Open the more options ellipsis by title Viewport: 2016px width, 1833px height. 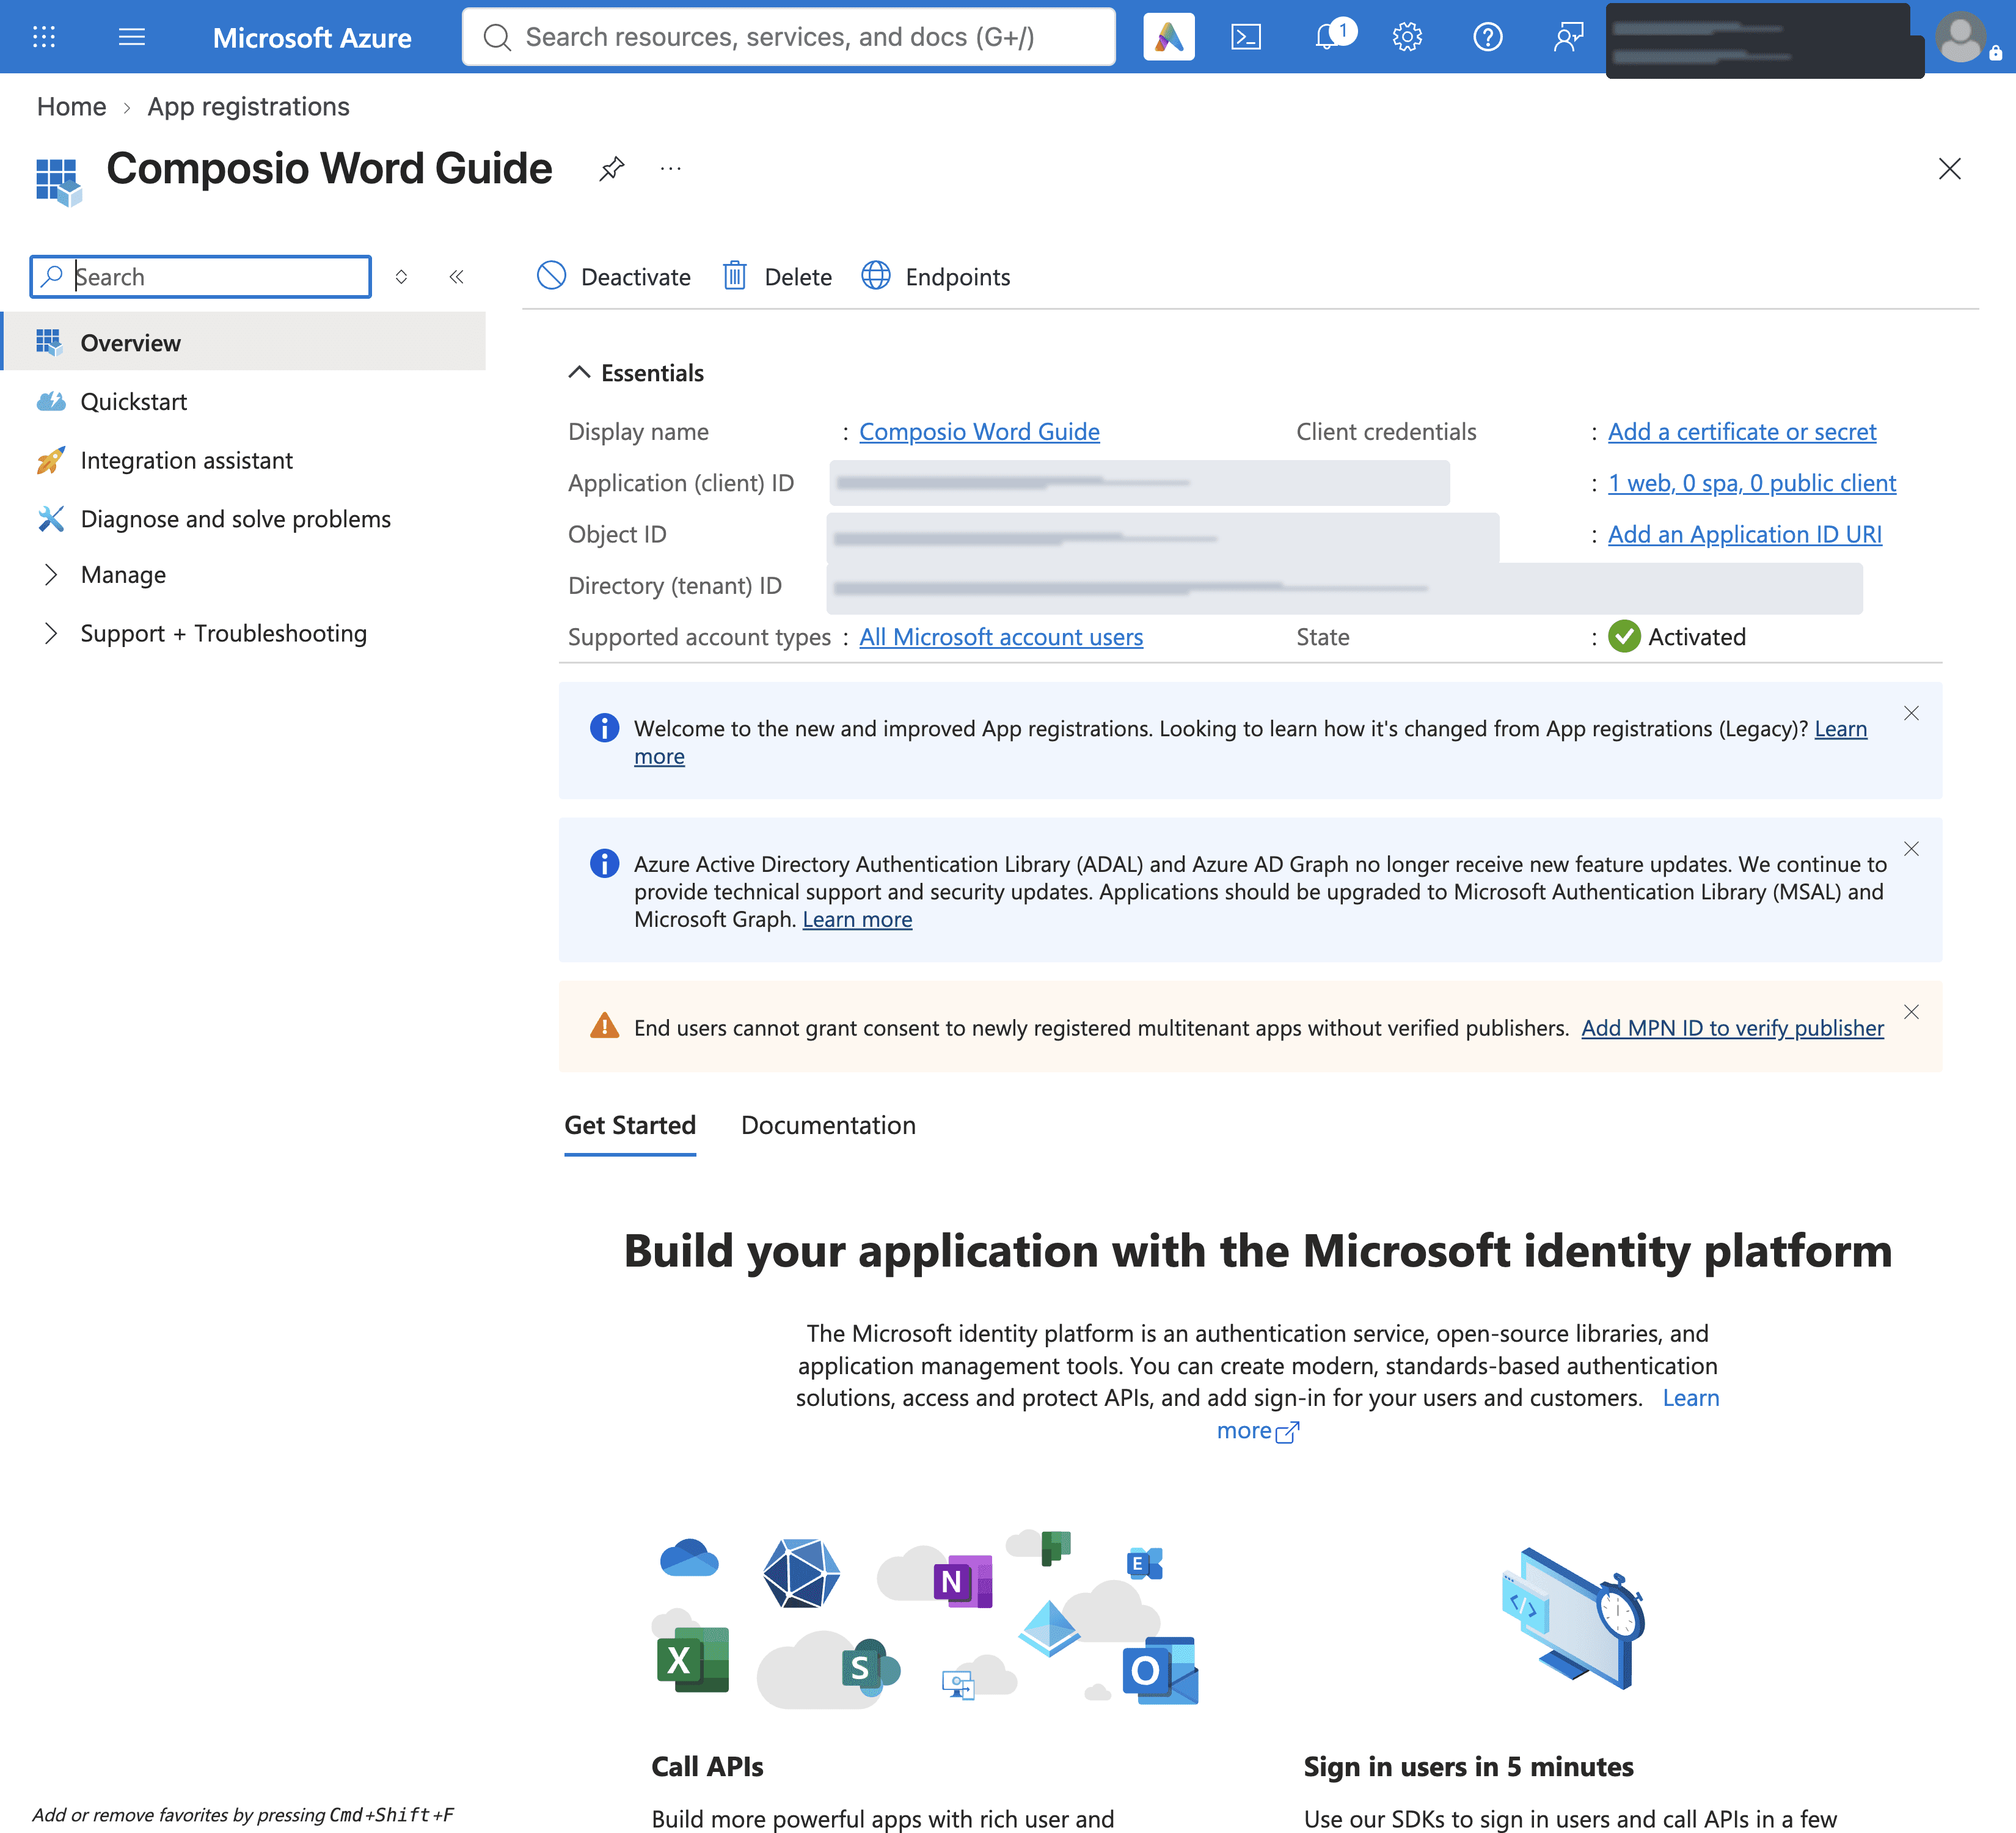click(671, 168)
